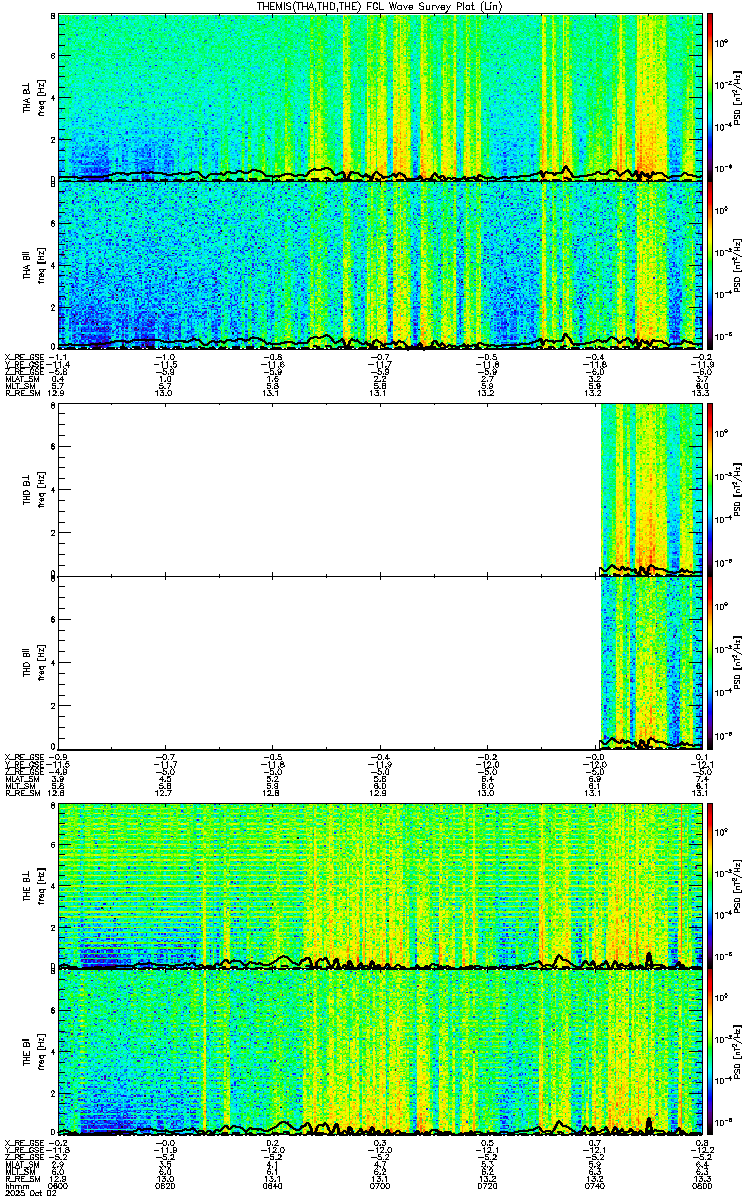750x1200 pixels.
Task: Click the THA X_RE_GSE ephemeris row label
Action: pyautogui.click(x=22, y=356)
